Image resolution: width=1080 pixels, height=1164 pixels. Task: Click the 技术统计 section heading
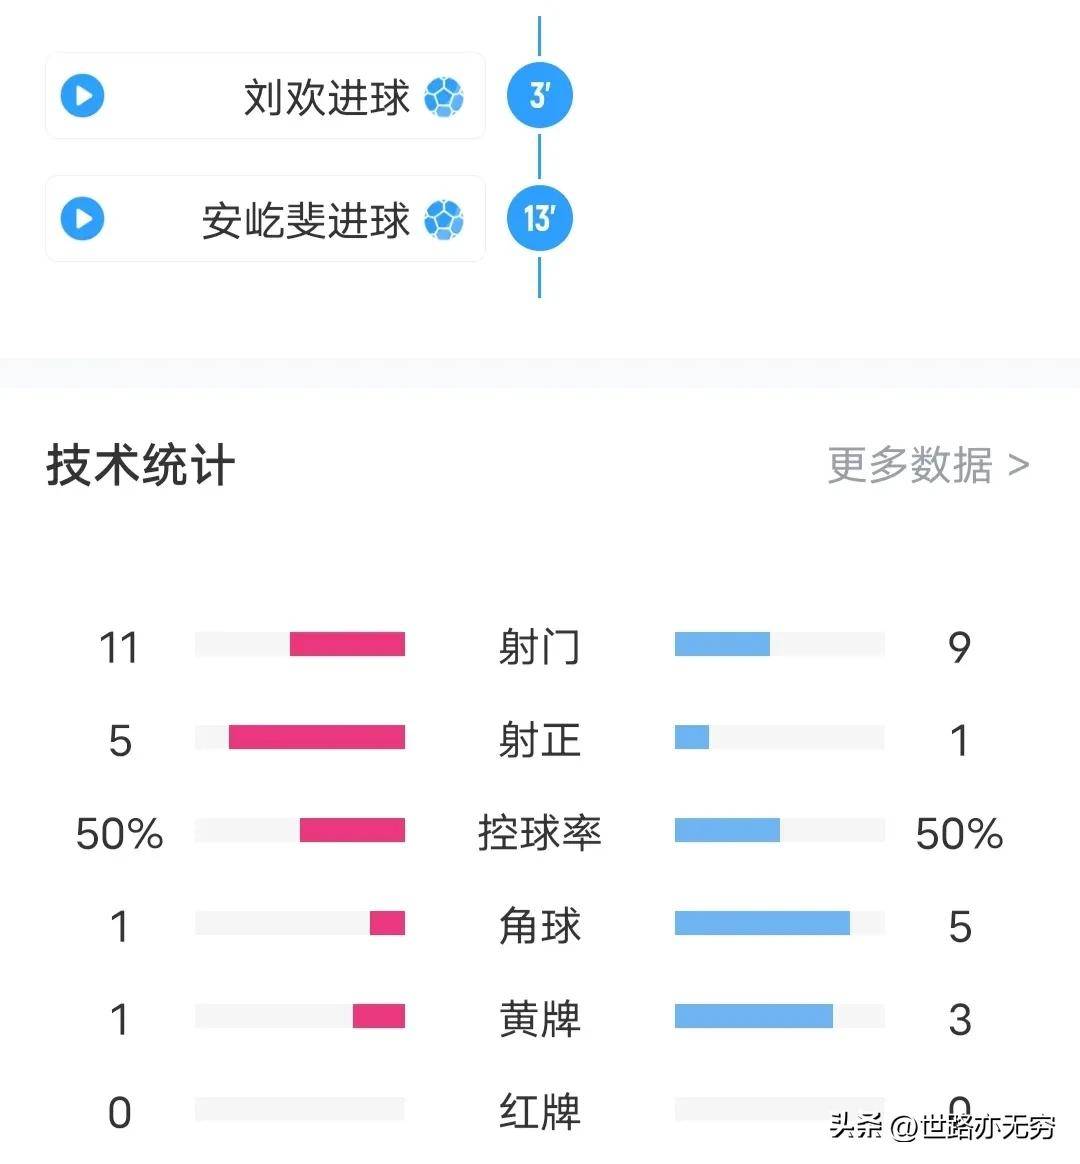[138, 464]
